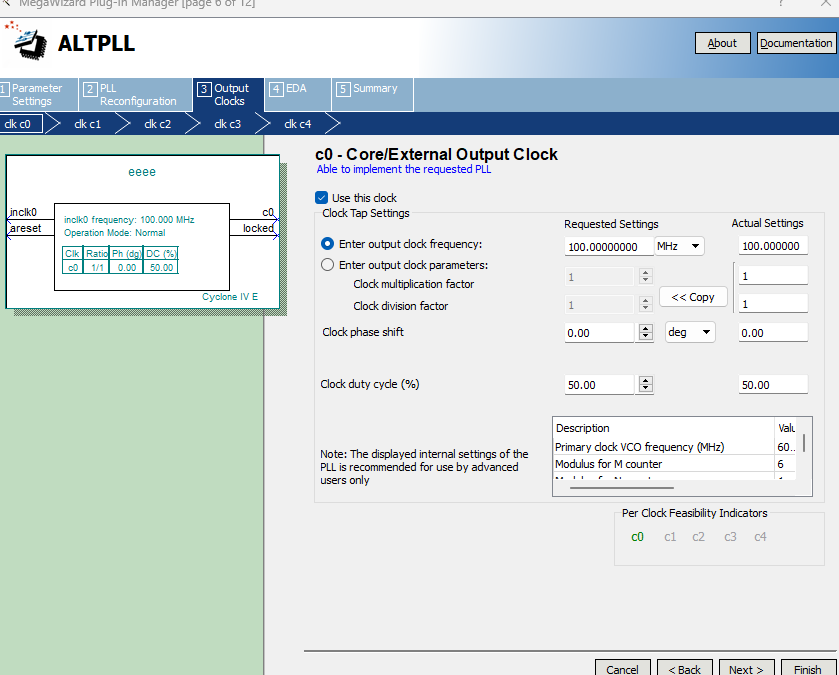Viewport: 839px width, 675px height.
Task: Click the Cancel button
Action: tap(622, 669)
